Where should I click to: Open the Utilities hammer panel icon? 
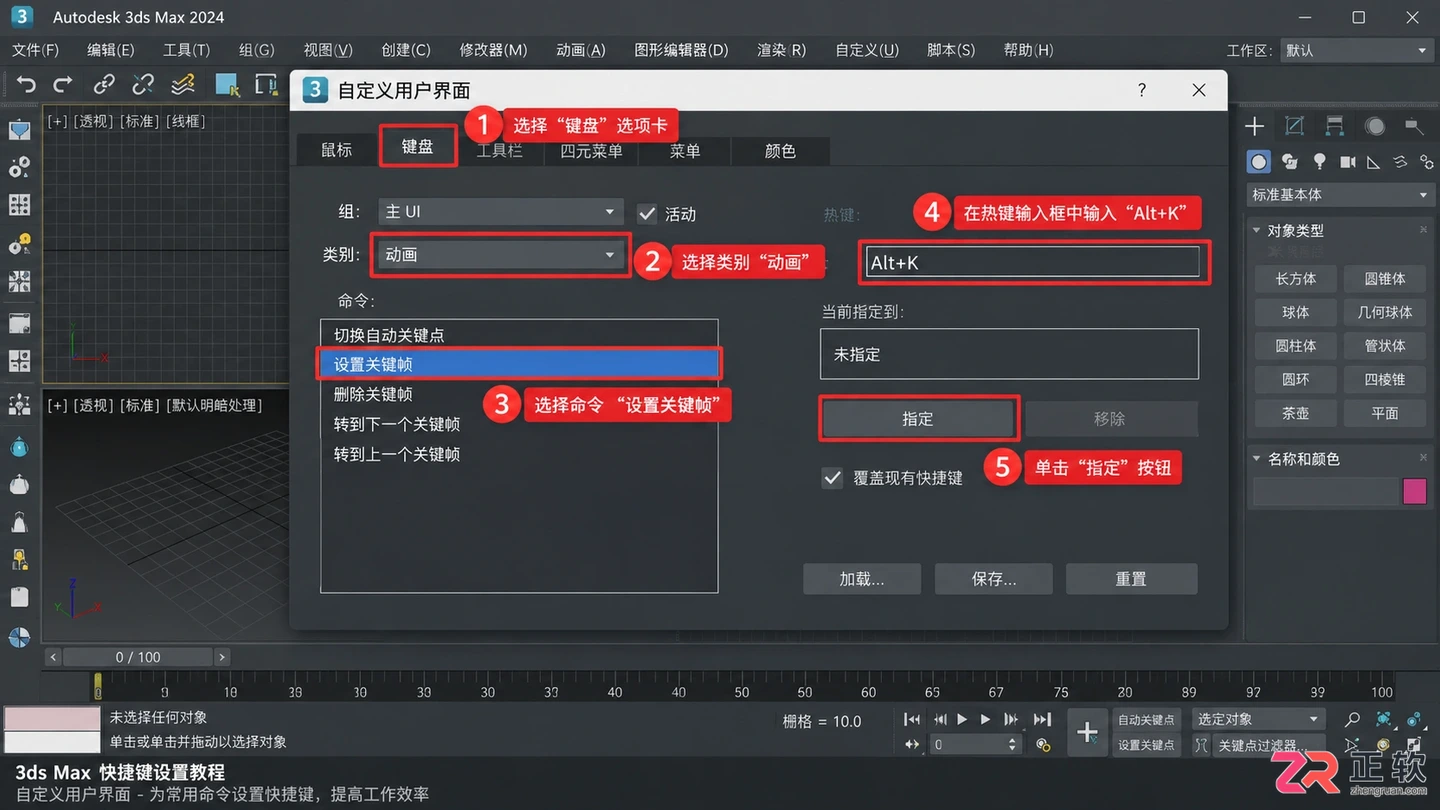click(x=1414, y=126)
